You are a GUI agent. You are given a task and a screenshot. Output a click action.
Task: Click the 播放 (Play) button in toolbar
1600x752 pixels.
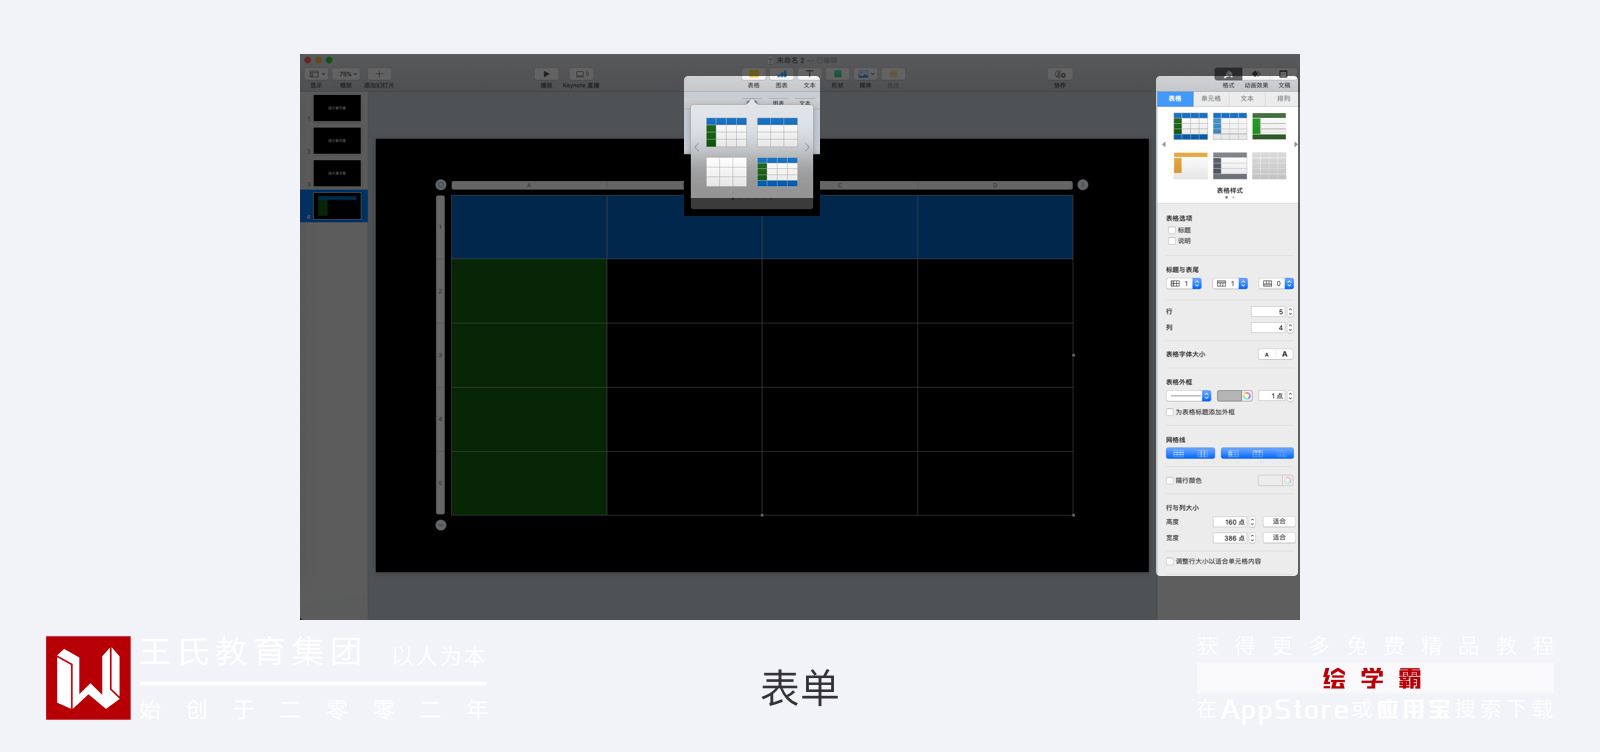click(546, 74)
